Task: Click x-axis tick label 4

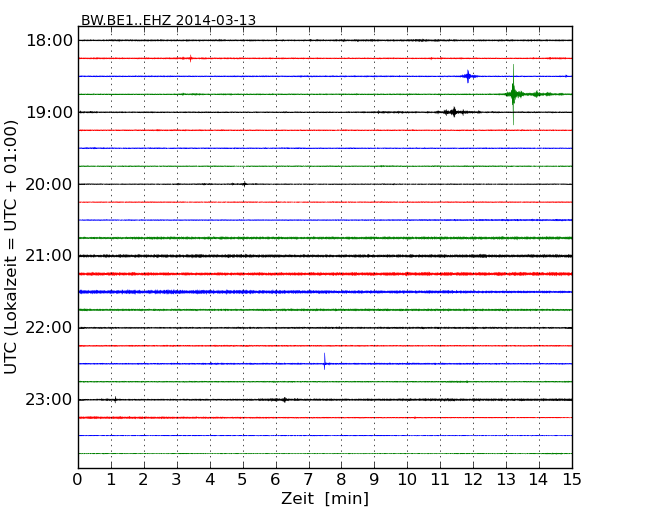Action: (x=210, y=479)
